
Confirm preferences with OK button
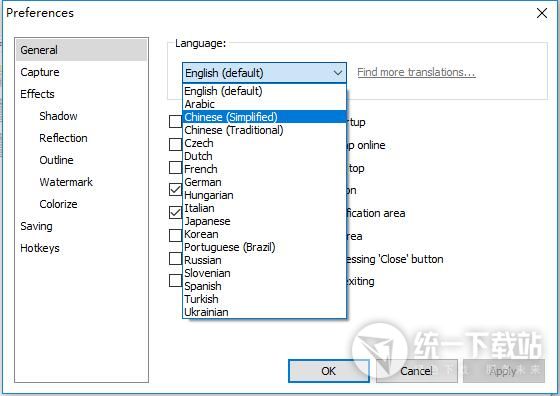coord(329,371)
